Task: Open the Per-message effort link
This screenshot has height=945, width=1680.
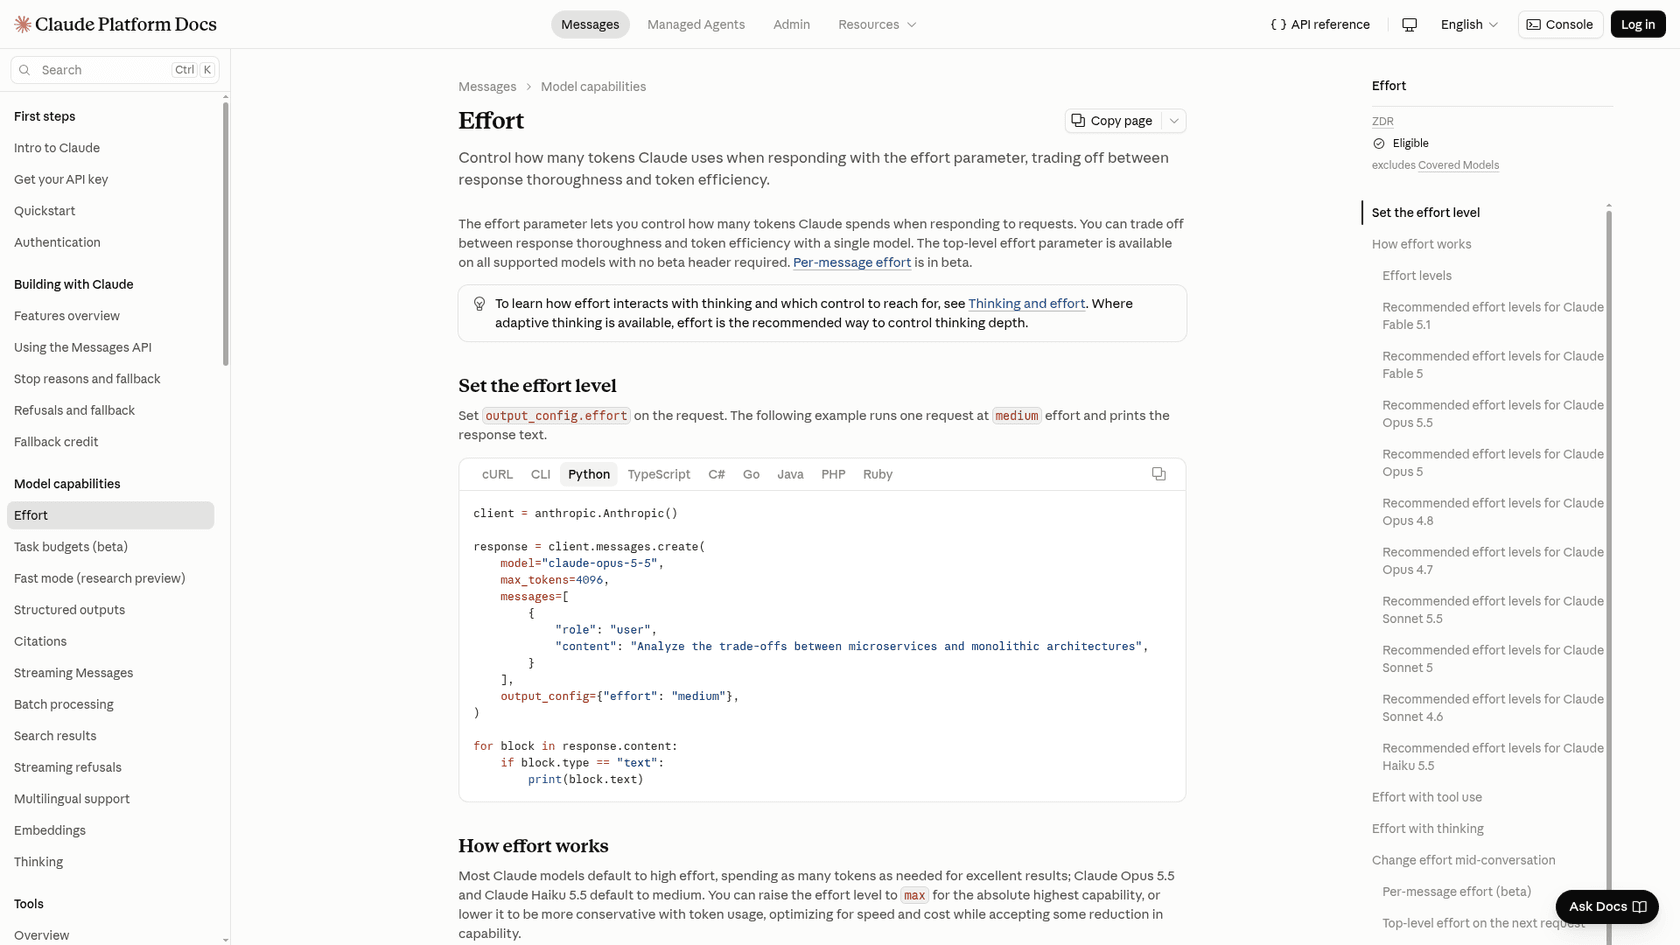Action: pos(852,262)
